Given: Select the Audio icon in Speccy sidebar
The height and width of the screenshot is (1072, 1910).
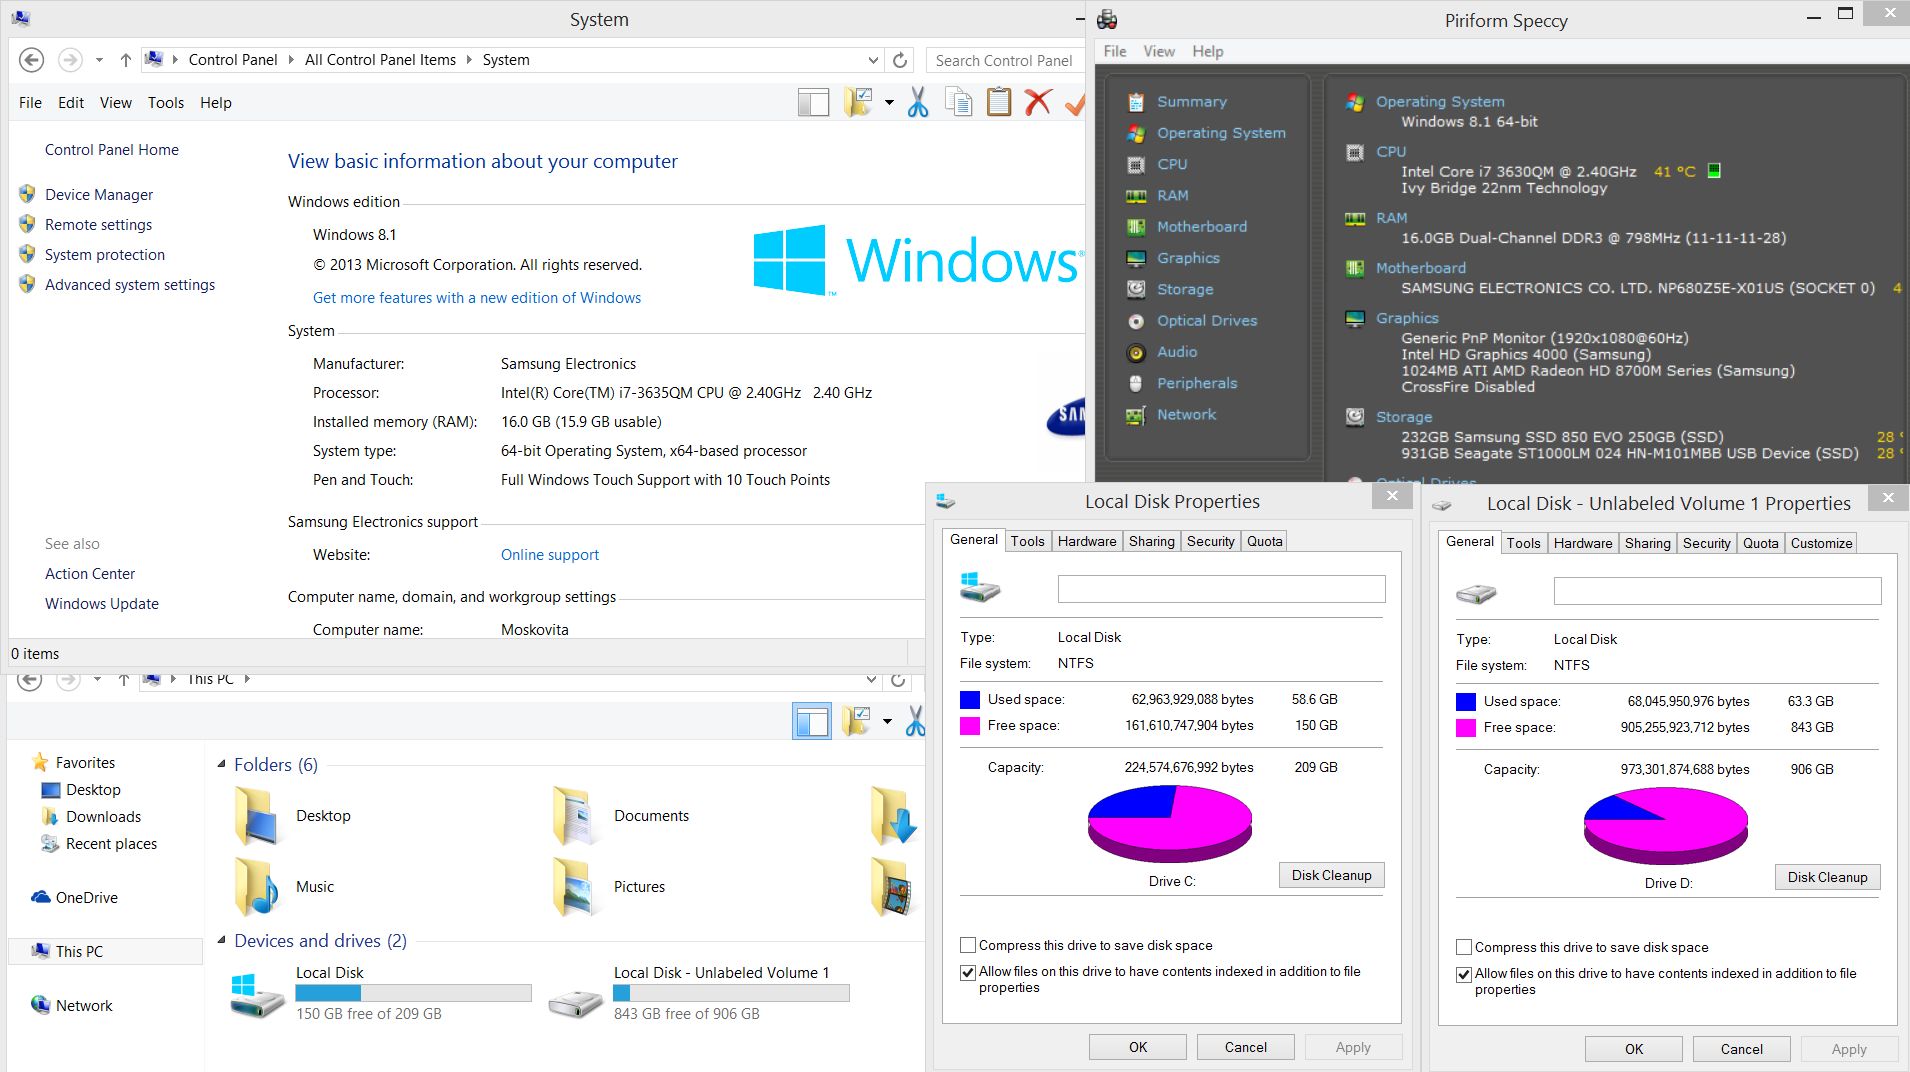Looking at the screenshot, I should [1136, 352].
